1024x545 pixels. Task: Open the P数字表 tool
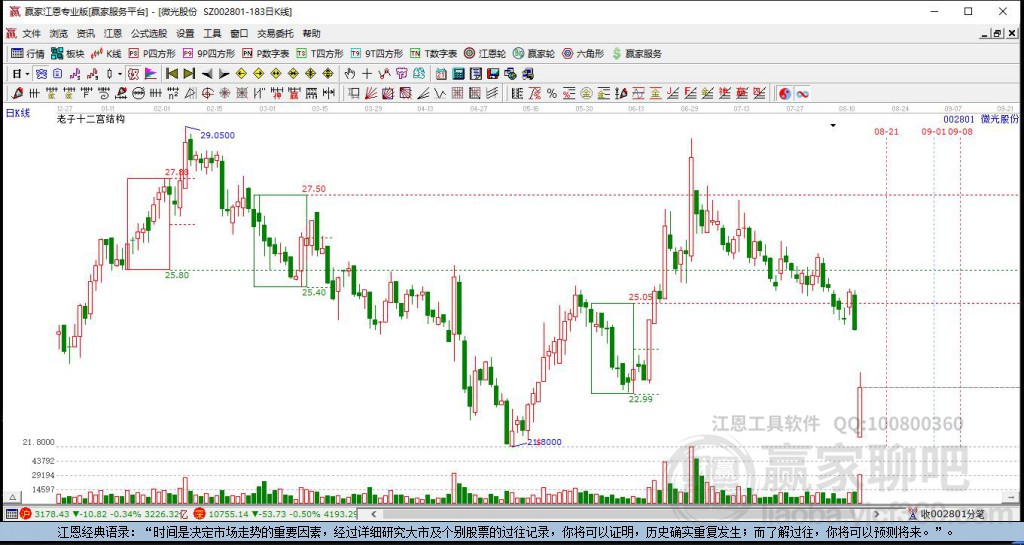click(x=266, y=54)
